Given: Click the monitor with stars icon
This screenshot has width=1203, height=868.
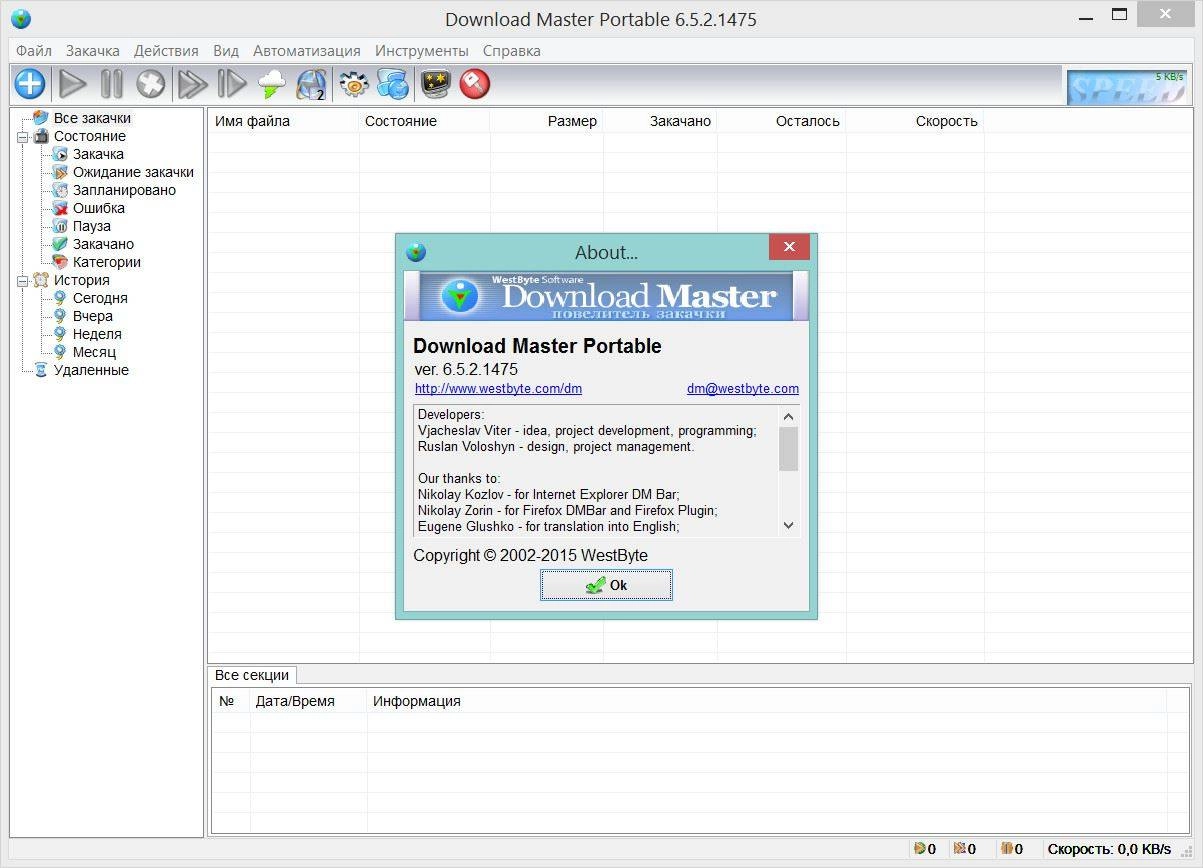Looking at the screenshot, I should click(x=435, y=84).
